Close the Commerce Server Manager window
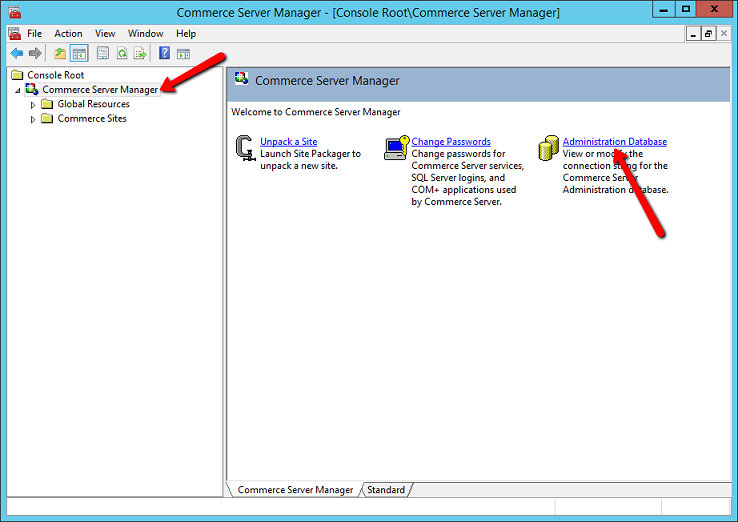738x522 pixels. 714,9
